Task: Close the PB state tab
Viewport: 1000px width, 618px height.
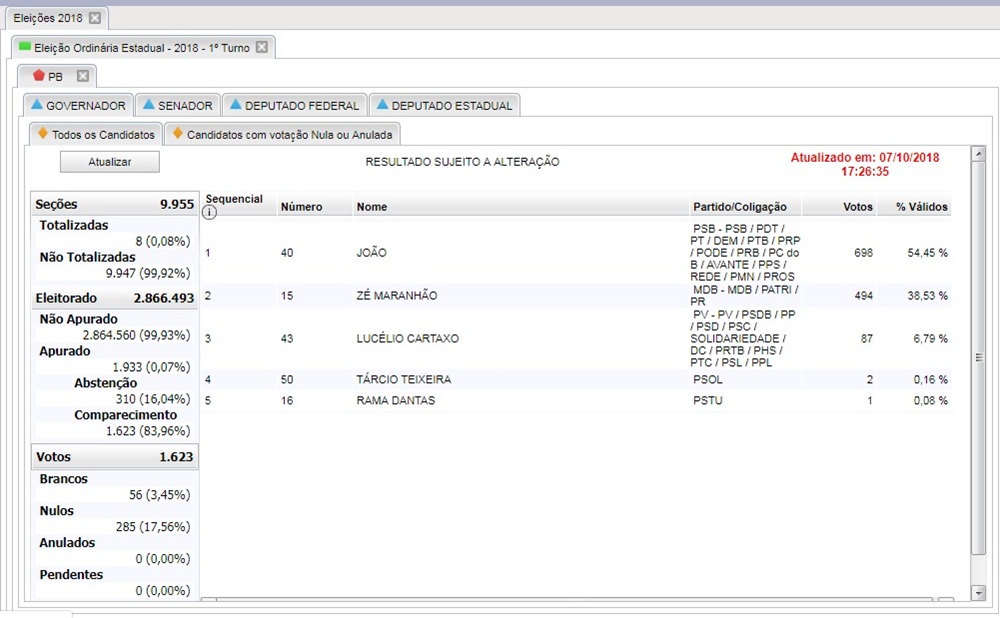Action: 83,76
